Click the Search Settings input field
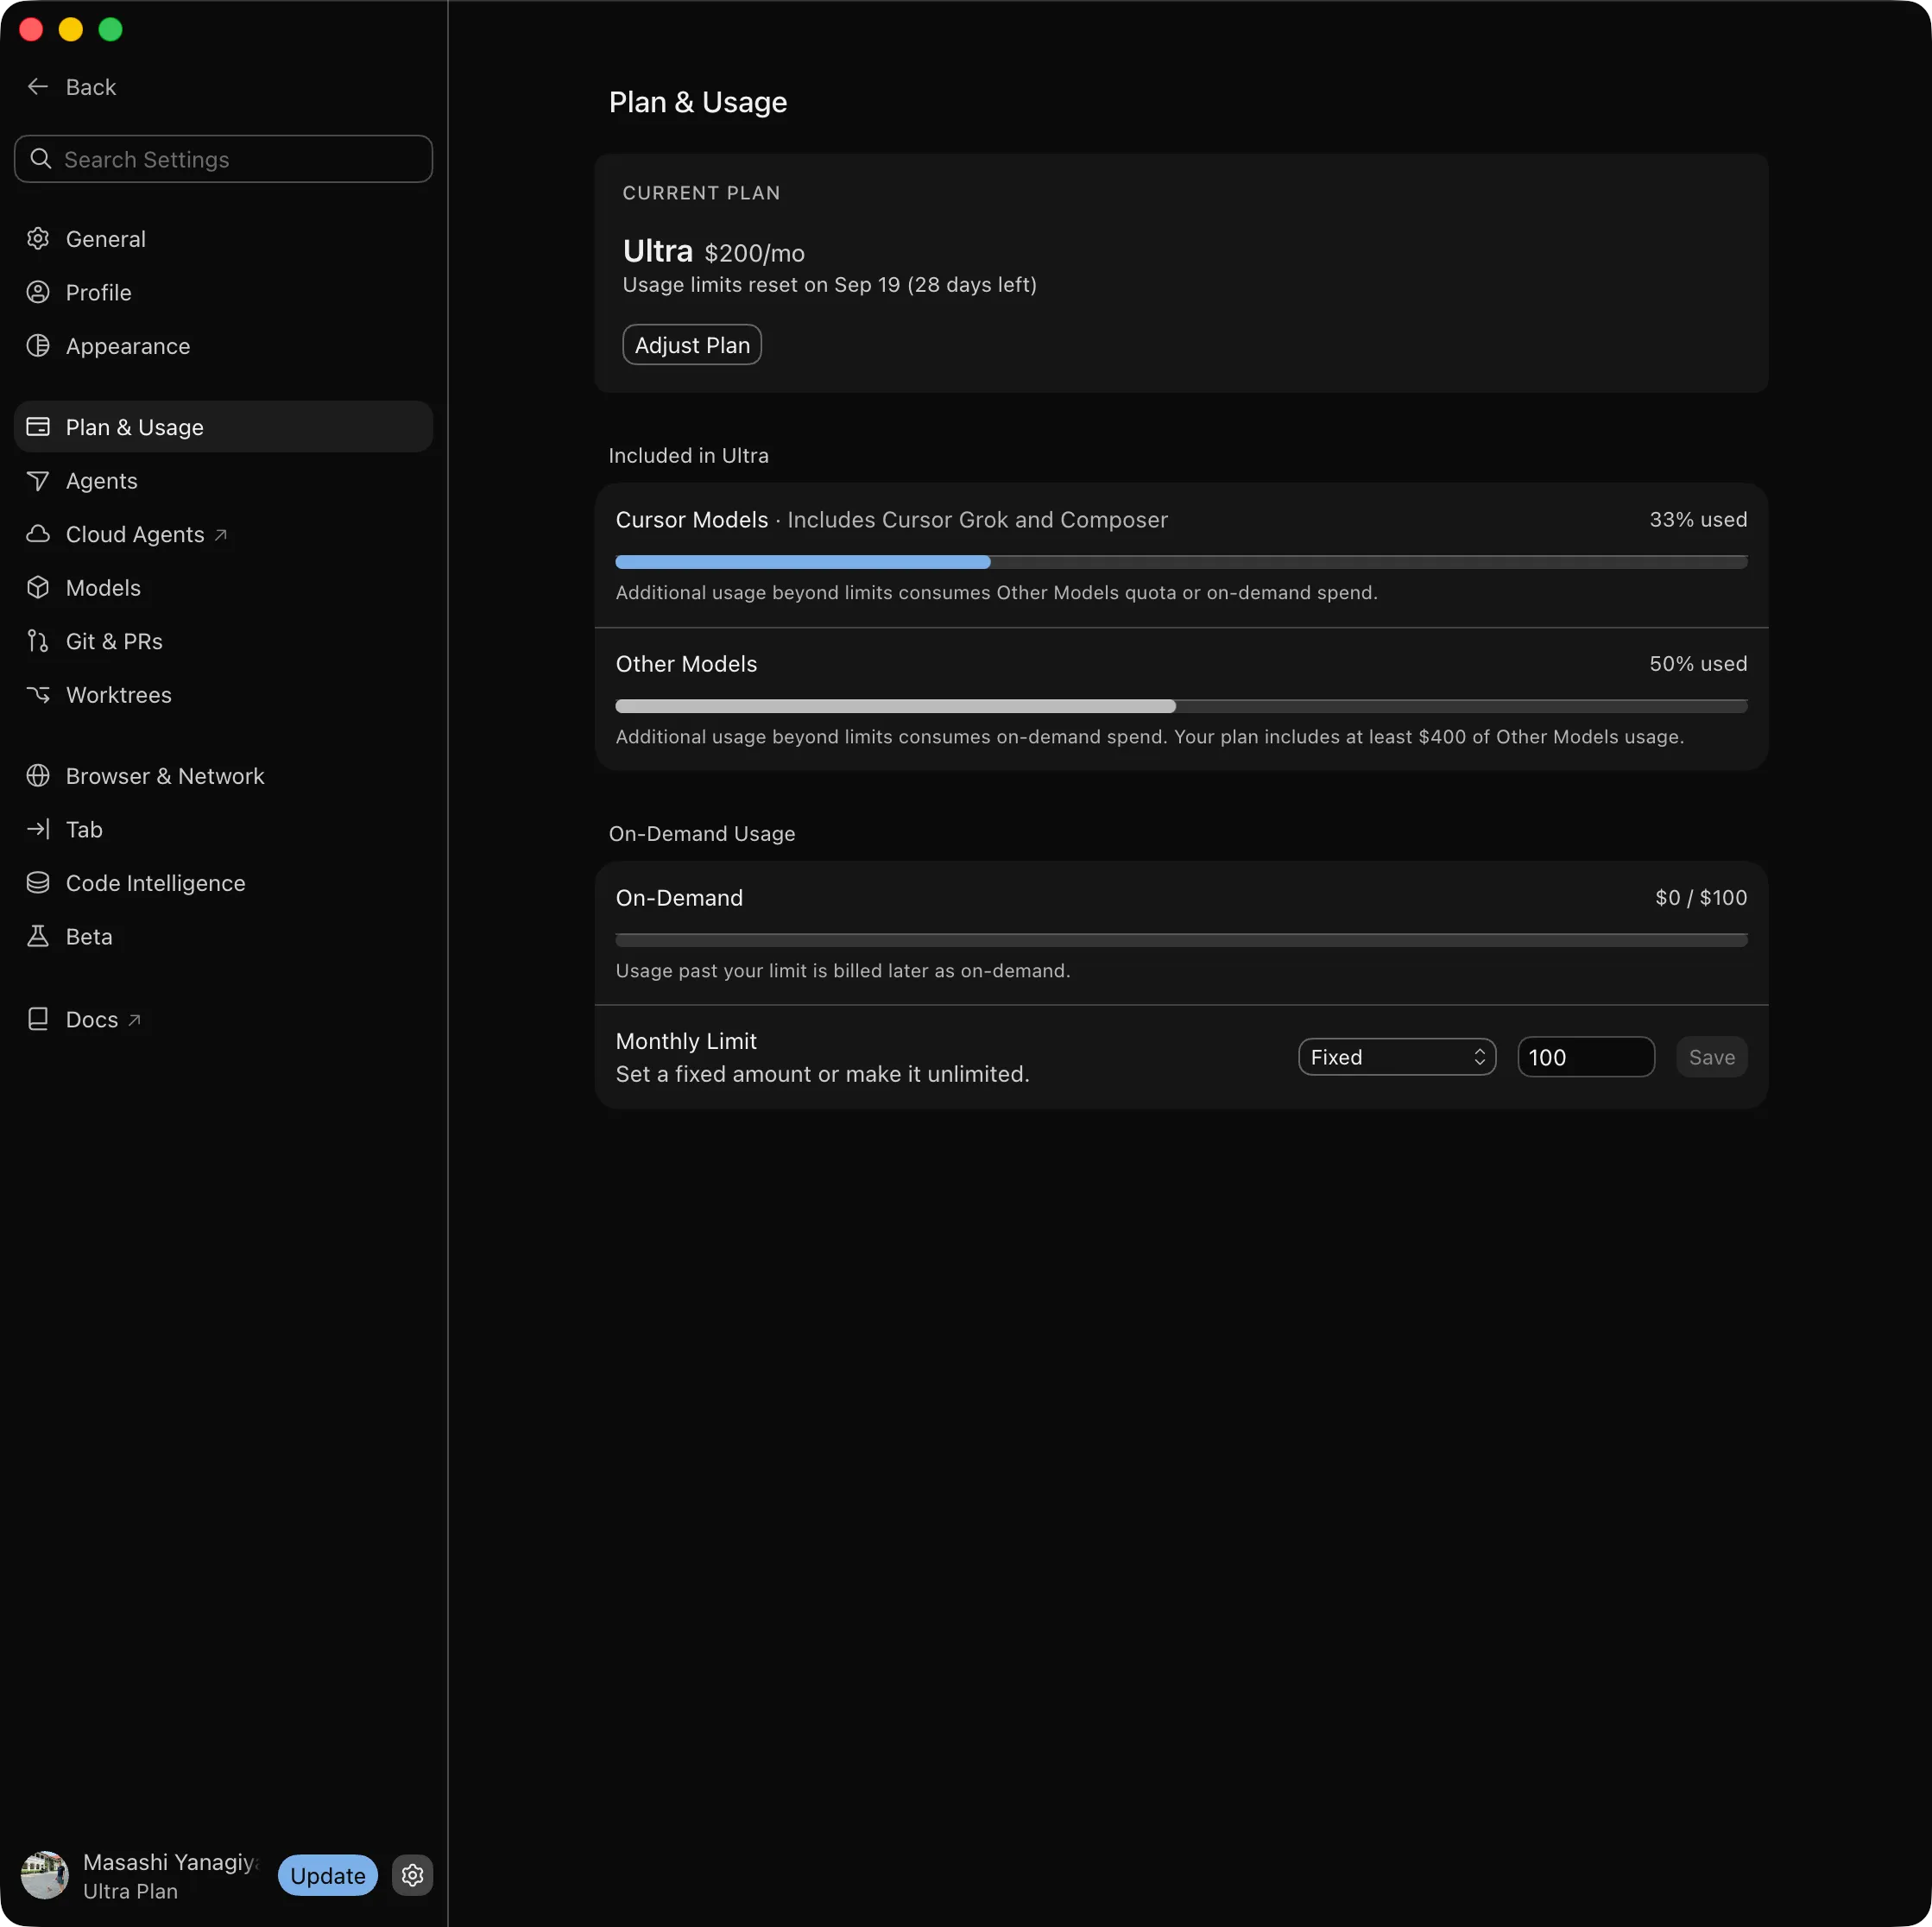Viewport: 1932px width, 1927px height. (223, 159)
